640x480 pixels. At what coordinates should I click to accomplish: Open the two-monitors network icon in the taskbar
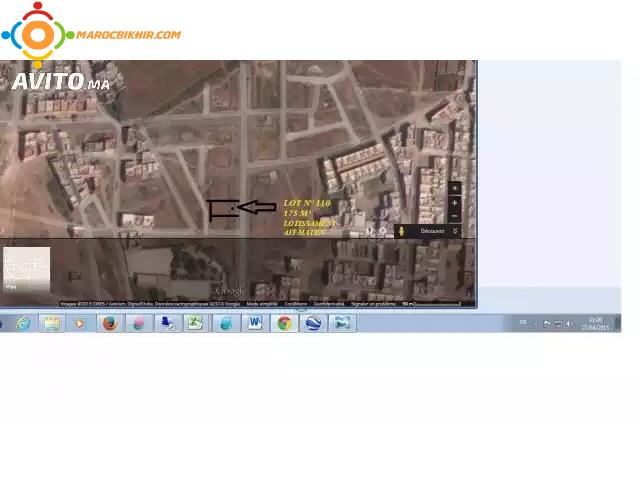(x=168, y=324)
